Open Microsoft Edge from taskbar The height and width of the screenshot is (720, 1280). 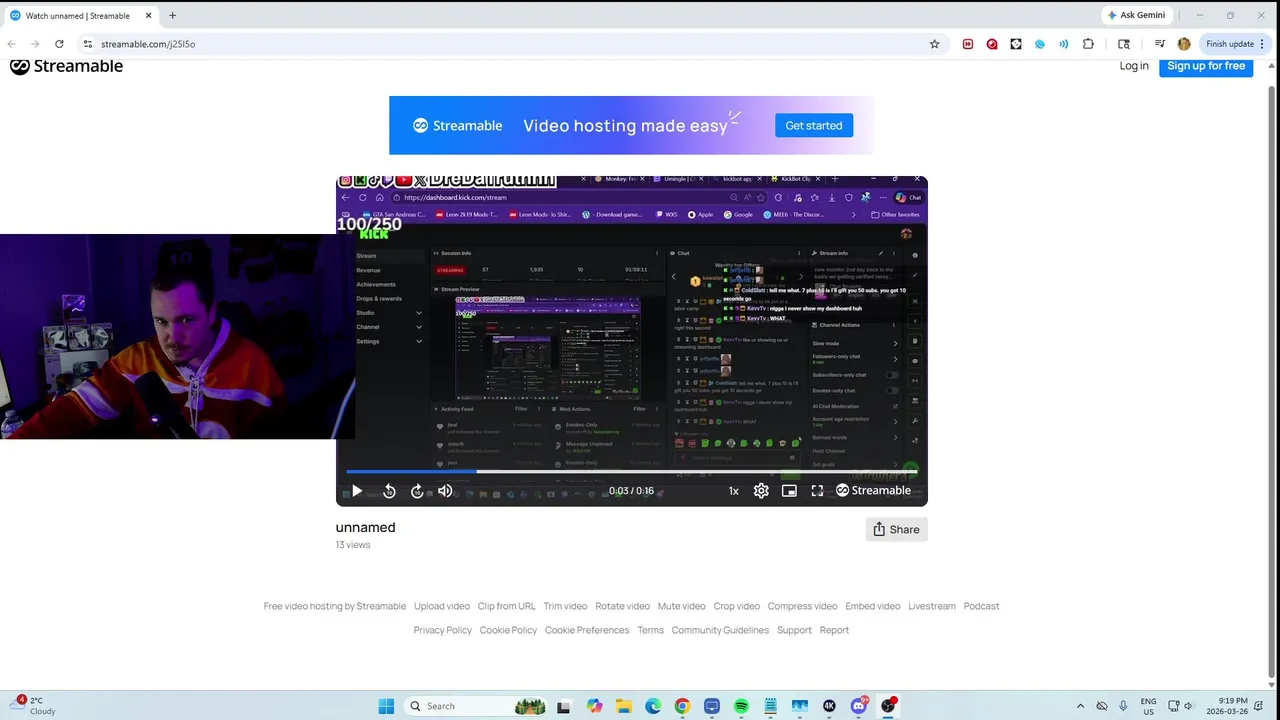(653, 706)
